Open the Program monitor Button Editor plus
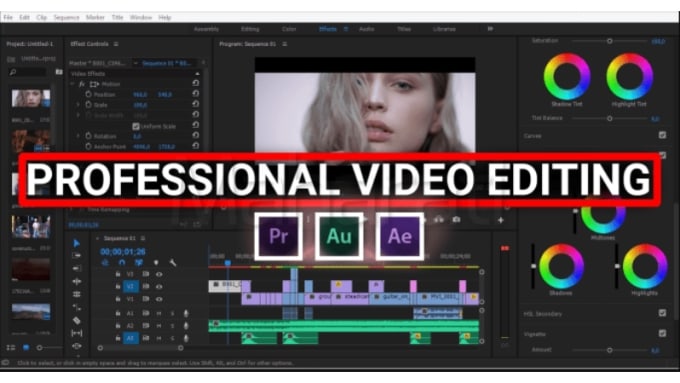 [500, 220]
